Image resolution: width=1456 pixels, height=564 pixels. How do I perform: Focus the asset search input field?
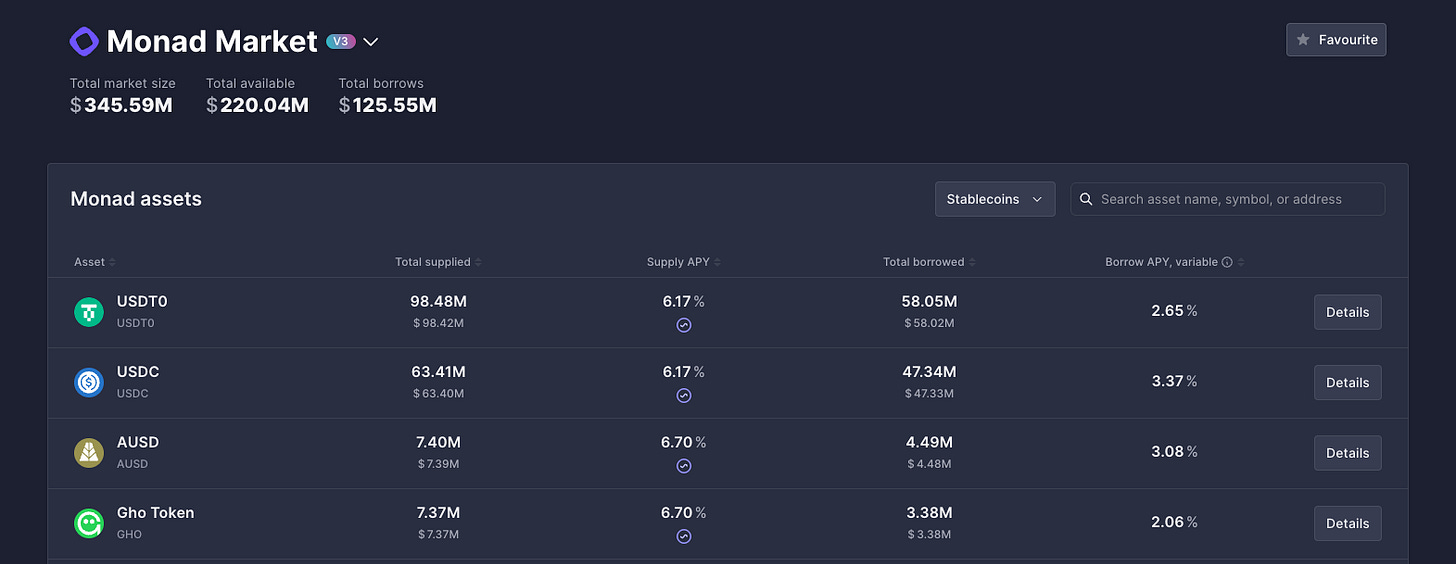(x=1228, y=199)
